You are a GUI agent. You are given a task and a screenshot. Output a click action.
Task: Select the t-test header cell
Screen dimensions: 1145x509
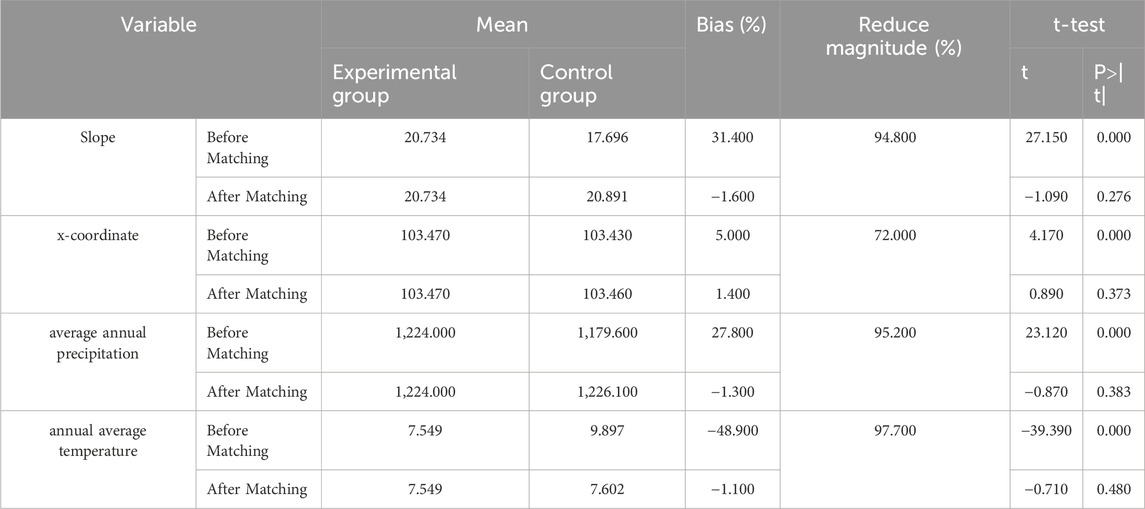click(x=1078, y=25)
